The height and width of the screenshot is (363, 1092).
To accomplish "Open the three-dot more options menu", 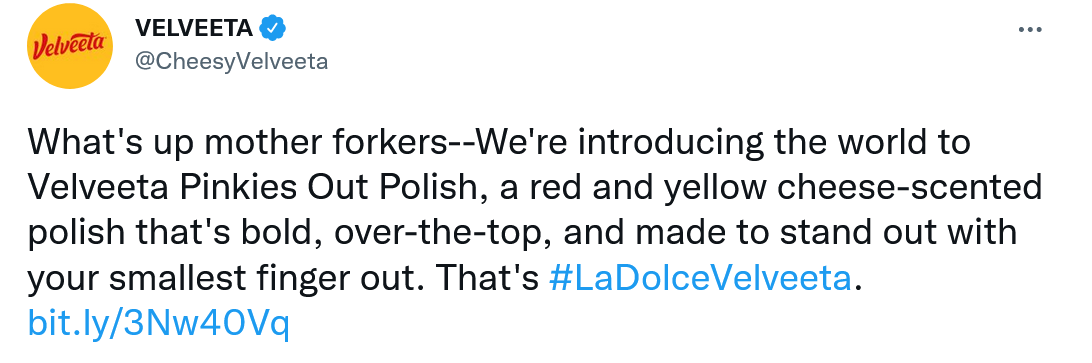I will (1029, 29).
